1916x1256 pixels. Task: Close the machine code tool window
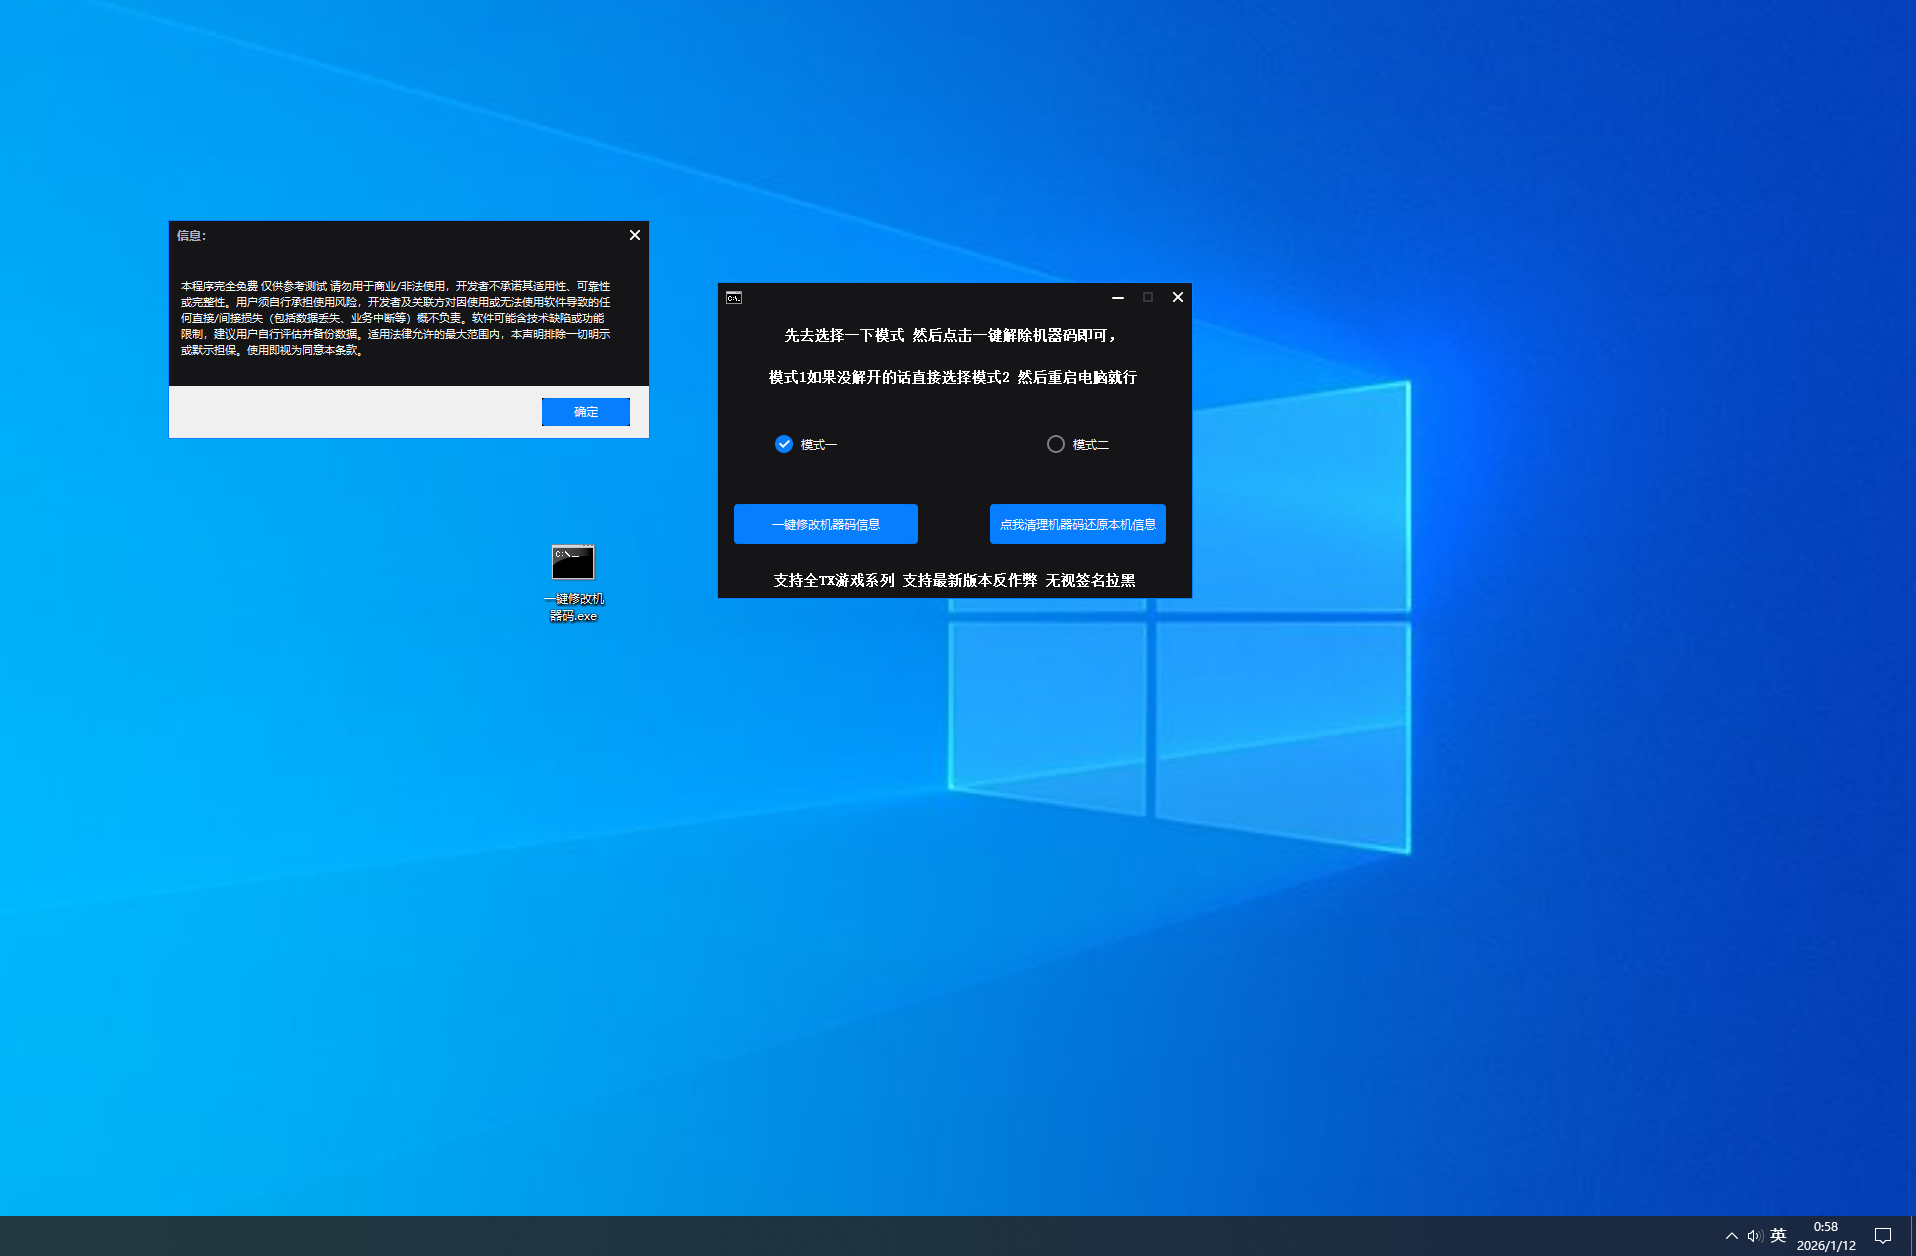(x=1178, y=298)
